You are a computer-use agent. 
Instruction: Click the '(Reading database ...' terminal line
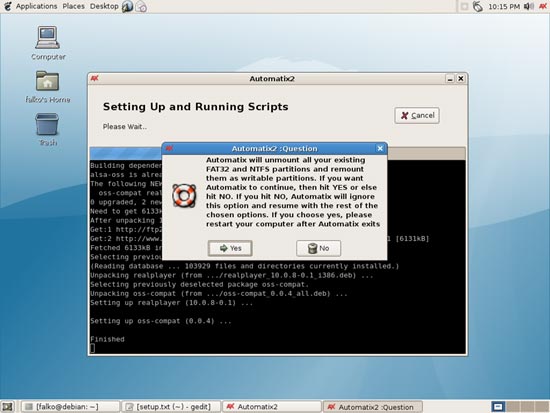pos(244,266)
